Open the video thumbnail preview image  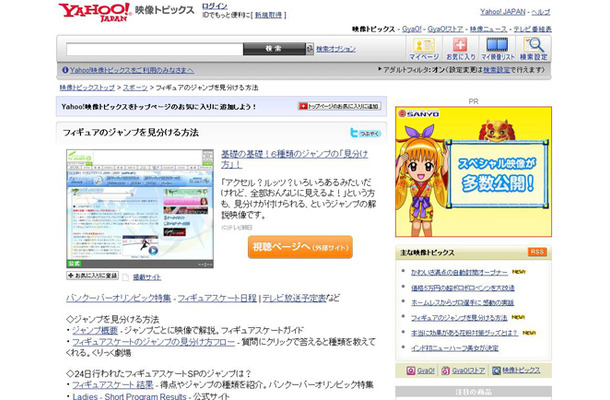(x=140, y=209)
